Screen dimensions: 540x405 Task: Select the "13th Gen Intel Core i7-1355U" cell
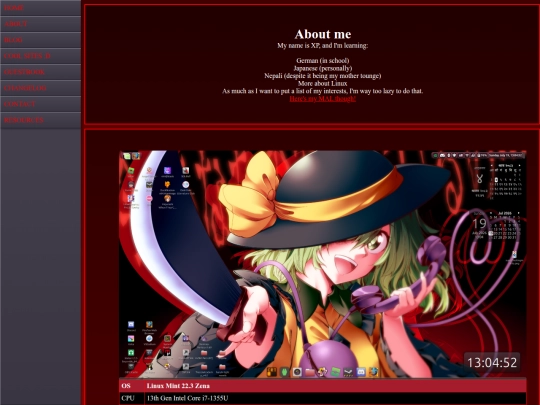(335, 398)
